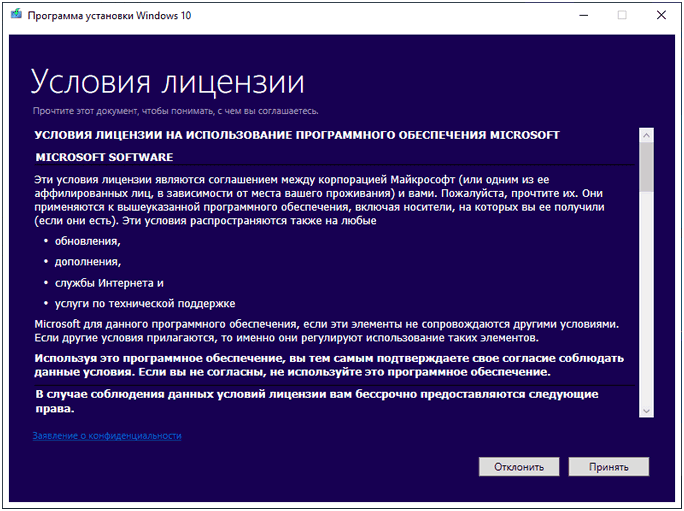Click the paragraph starting 'Microsoft для данного программного'

pyautogui.click(x=327, y=331)
